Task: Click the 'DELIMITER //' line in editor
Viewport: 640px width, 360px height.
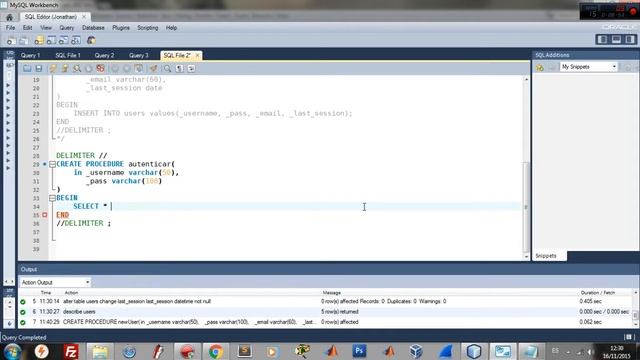Action: pyautogui.click(x=82, y=156)
